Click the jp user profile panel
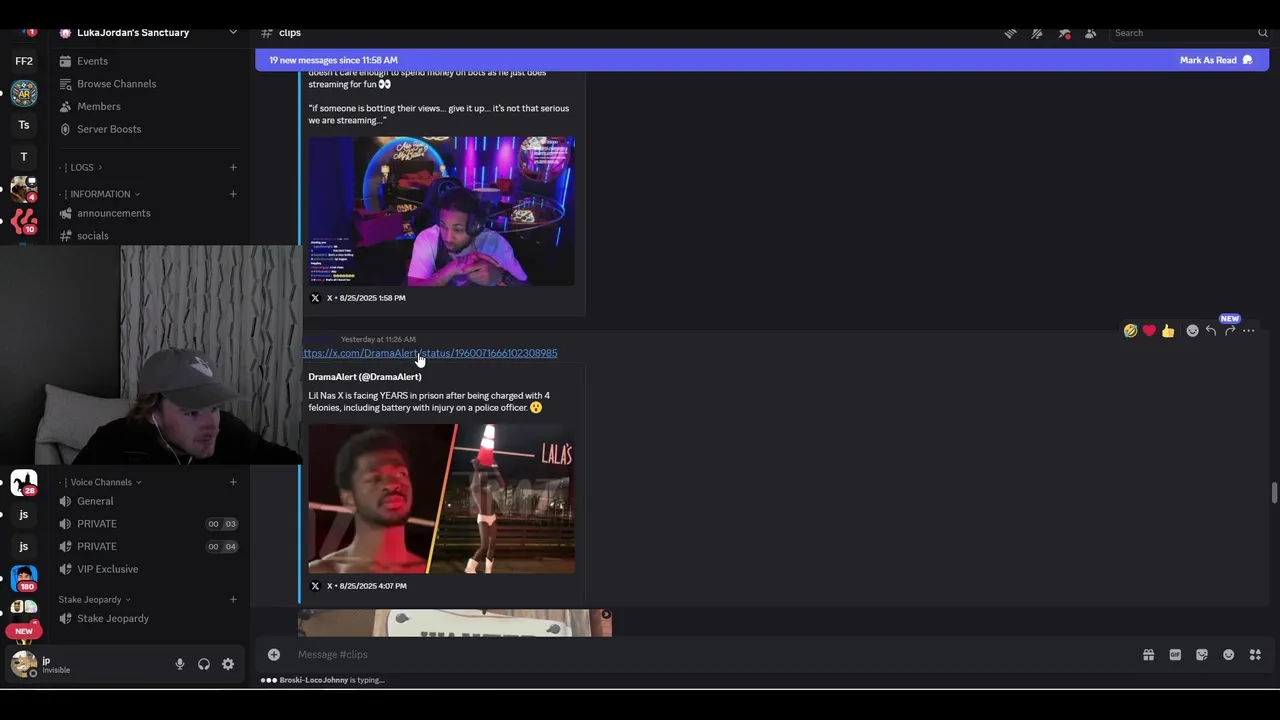The width and height of the screenshot is (1280, 720). [88, 664]
